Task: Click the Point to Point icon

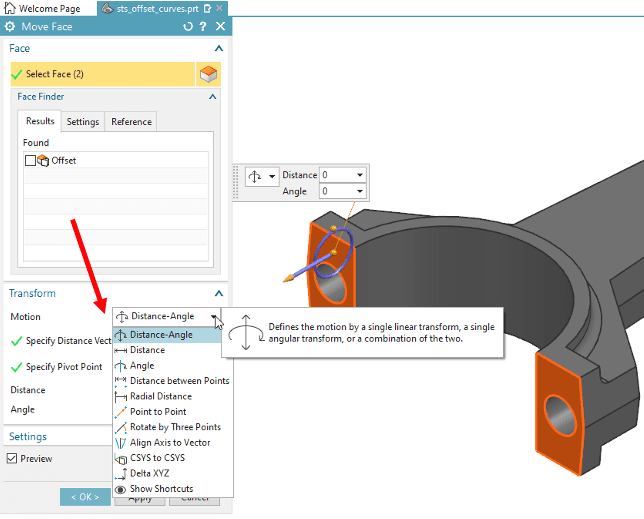Action: (x=121, y=412)
